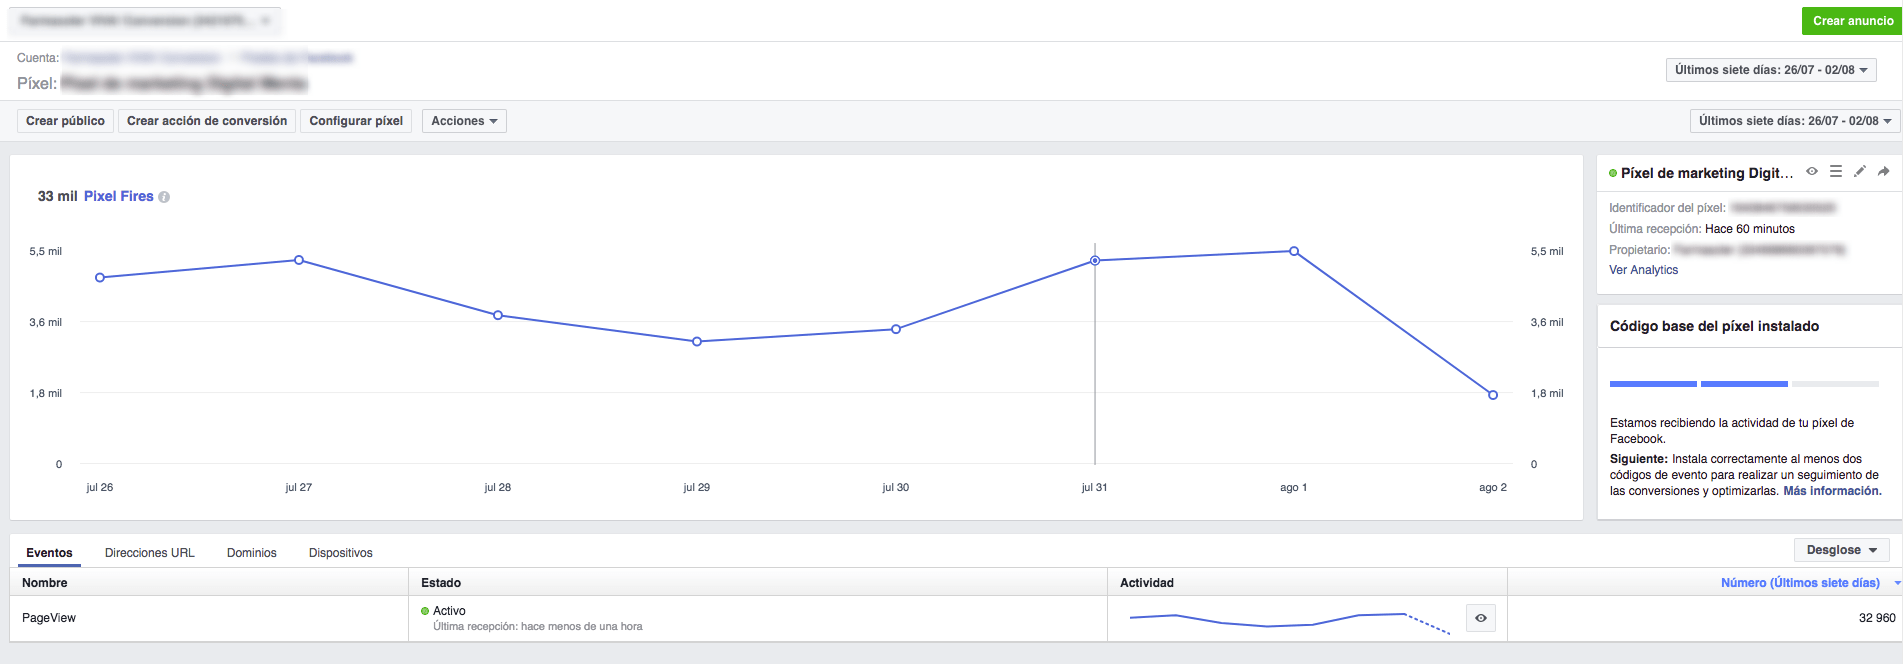This screenshot has width=1903, height=664.
Task: Click the pencil edit icon for the pixel name
Action: (x=1860, y=172)
